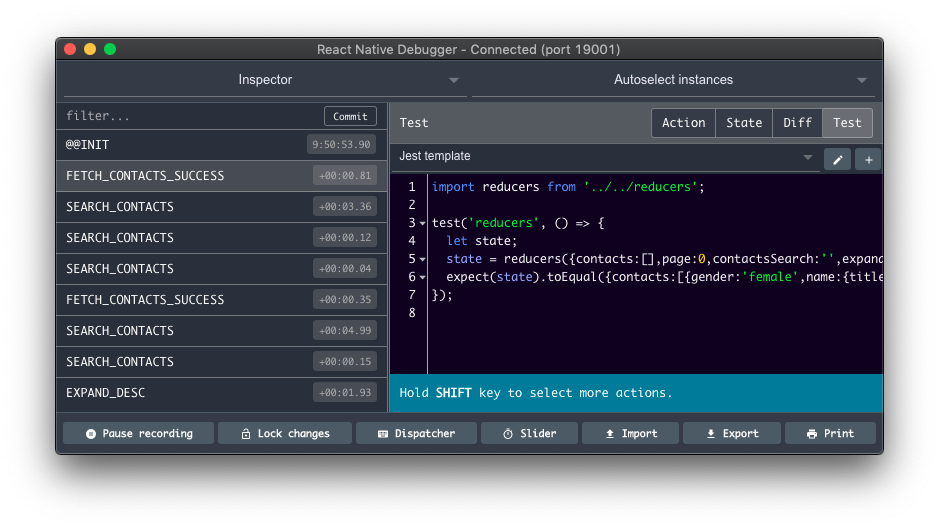Click the plus add template icon

click(867, 159)
